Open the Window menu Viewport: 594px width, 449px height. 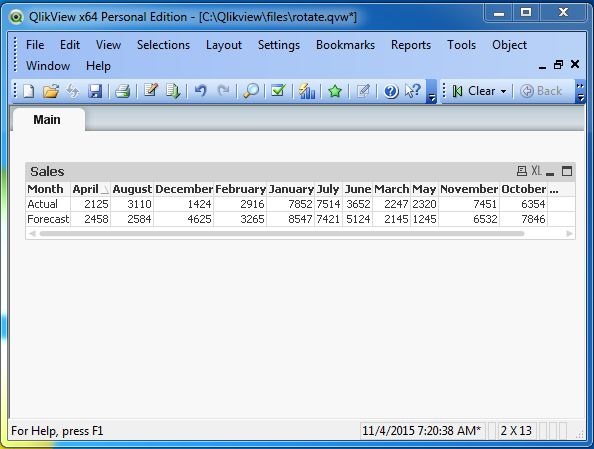click(x=48, y=66)
